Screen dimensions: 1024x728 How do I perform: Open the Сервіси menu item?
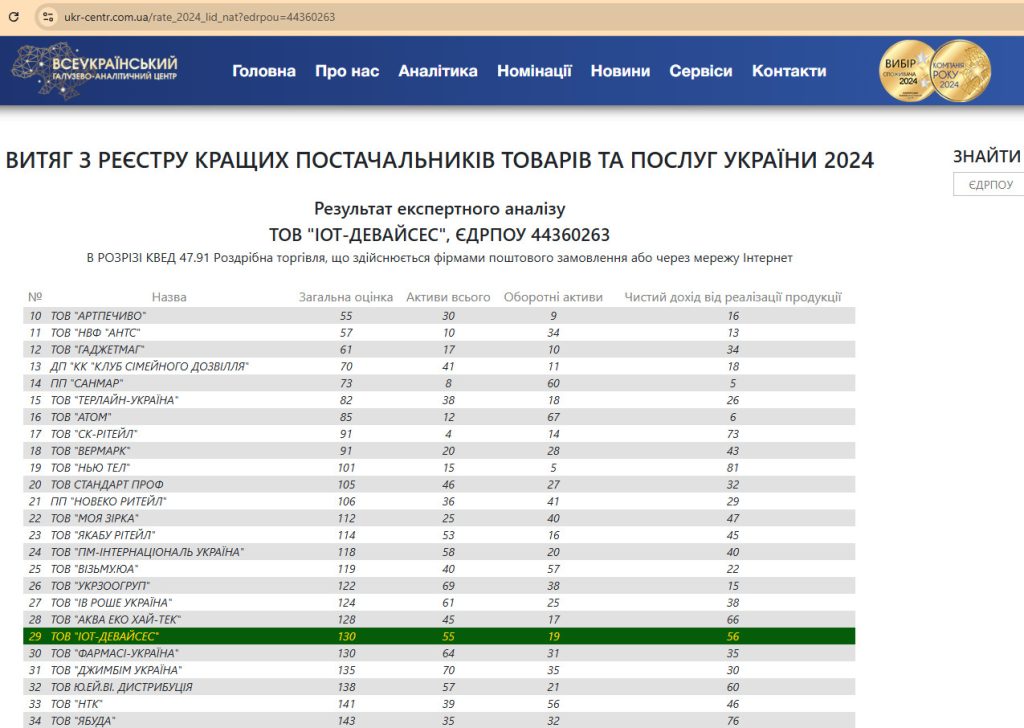(701, 71)
